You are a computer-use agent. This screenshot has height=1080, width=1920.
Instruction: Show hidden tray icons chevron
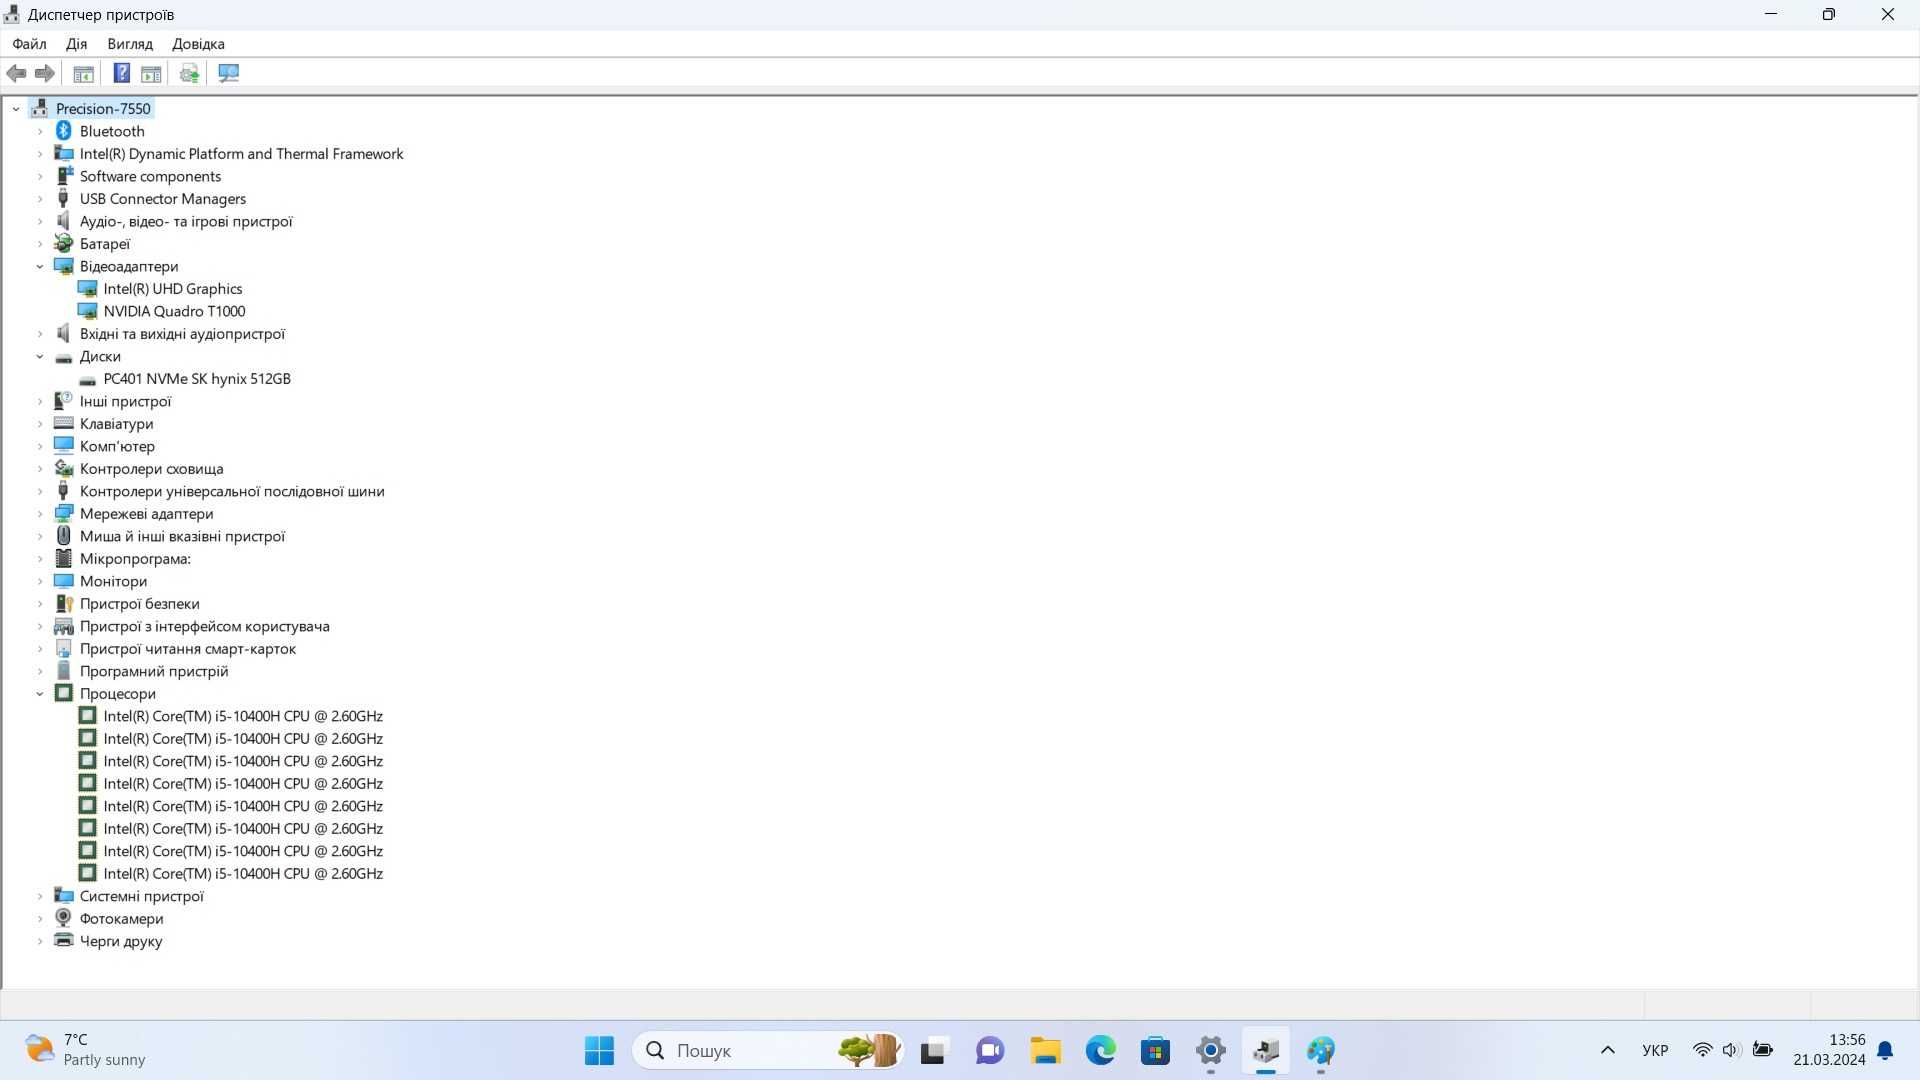click(1608, 1050)
